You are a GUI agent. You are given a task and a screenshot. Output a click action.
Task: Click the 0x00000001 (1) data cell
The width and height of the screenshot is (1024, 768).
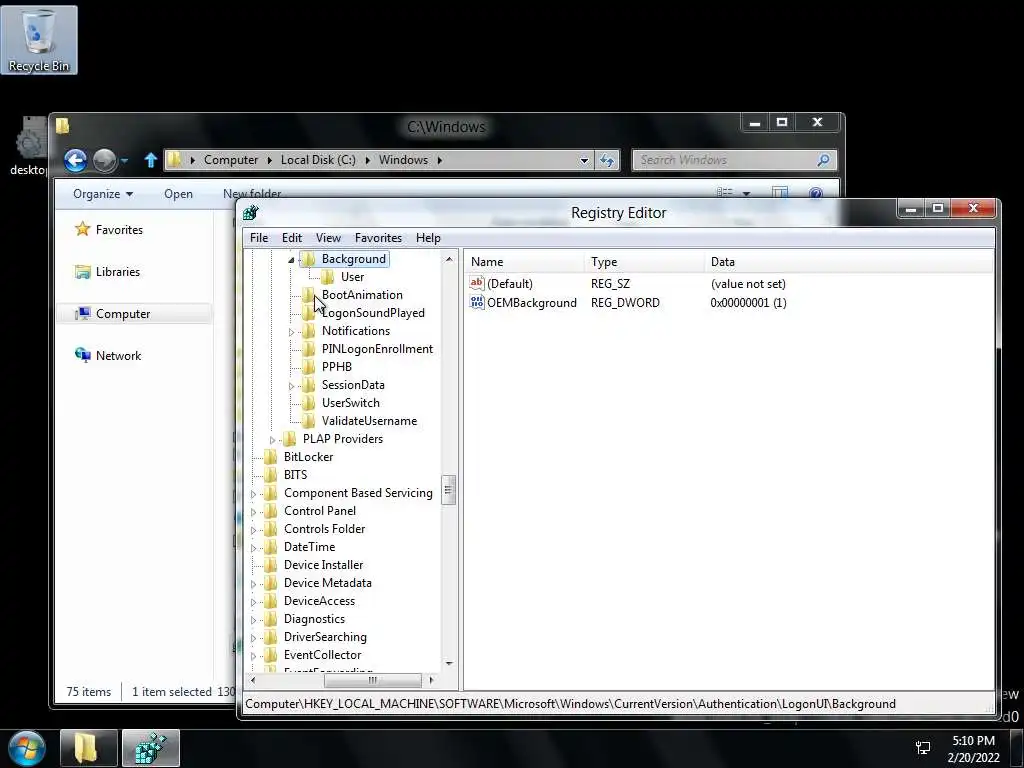point(748,303)
